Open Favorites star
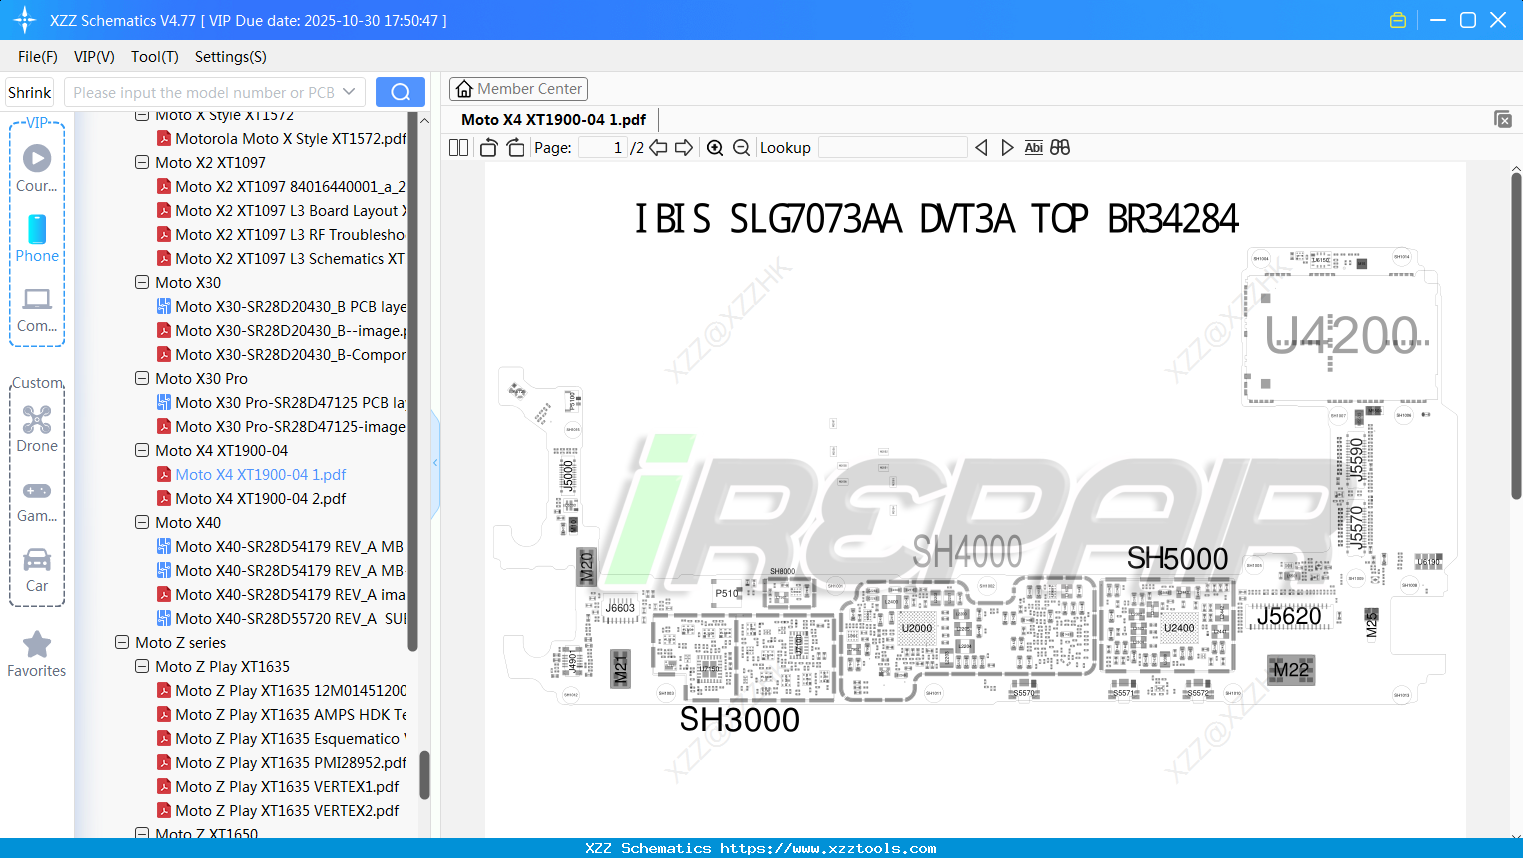 click(x=37, y=654)
